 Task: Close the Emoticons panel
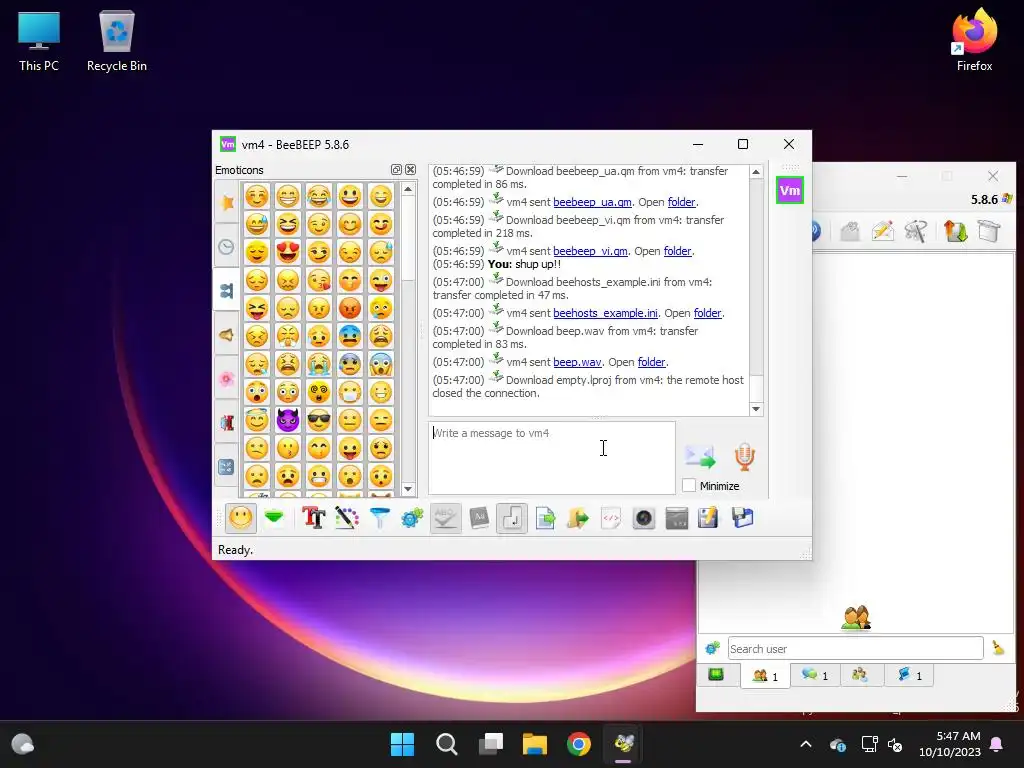[x=410, y=170]
